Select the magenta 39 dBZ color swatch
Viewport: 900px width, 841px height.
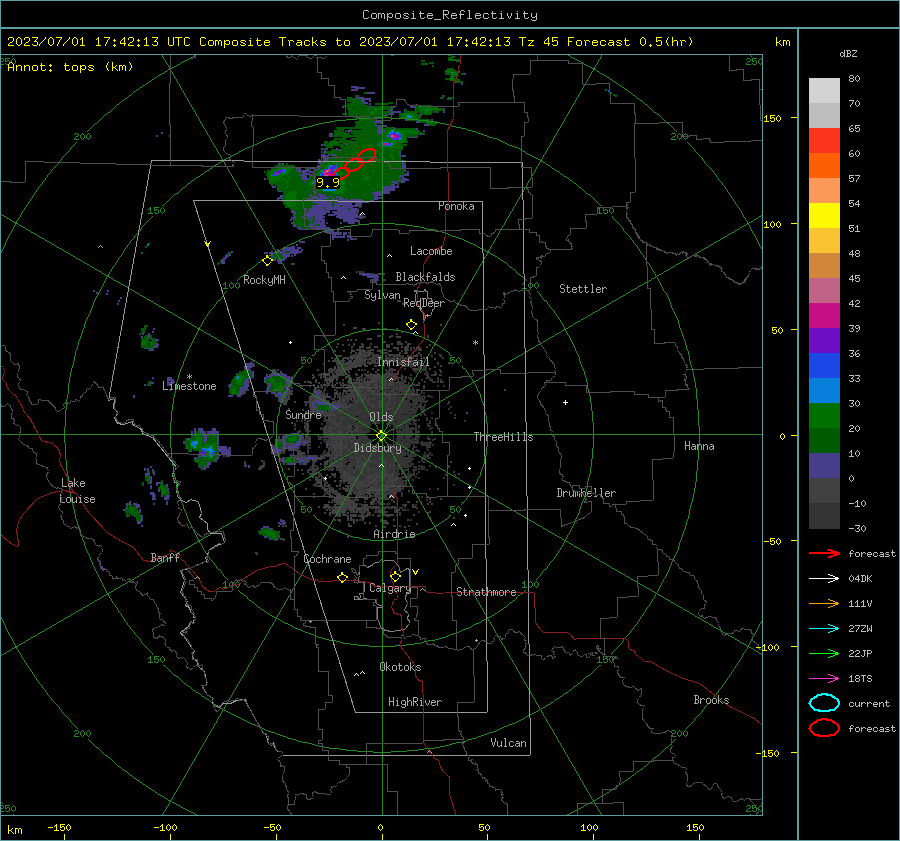pyautogui.click(x=824, y=316)
